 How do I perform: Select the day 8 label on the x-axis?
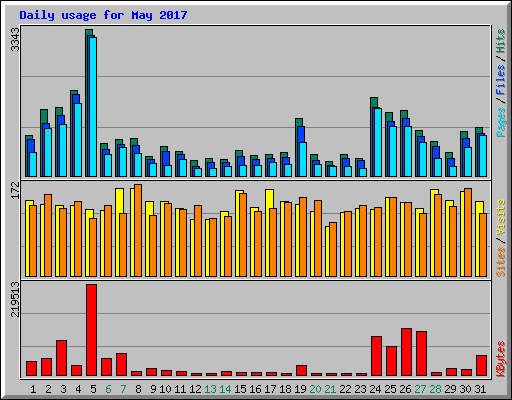click(x=138, y=389)
